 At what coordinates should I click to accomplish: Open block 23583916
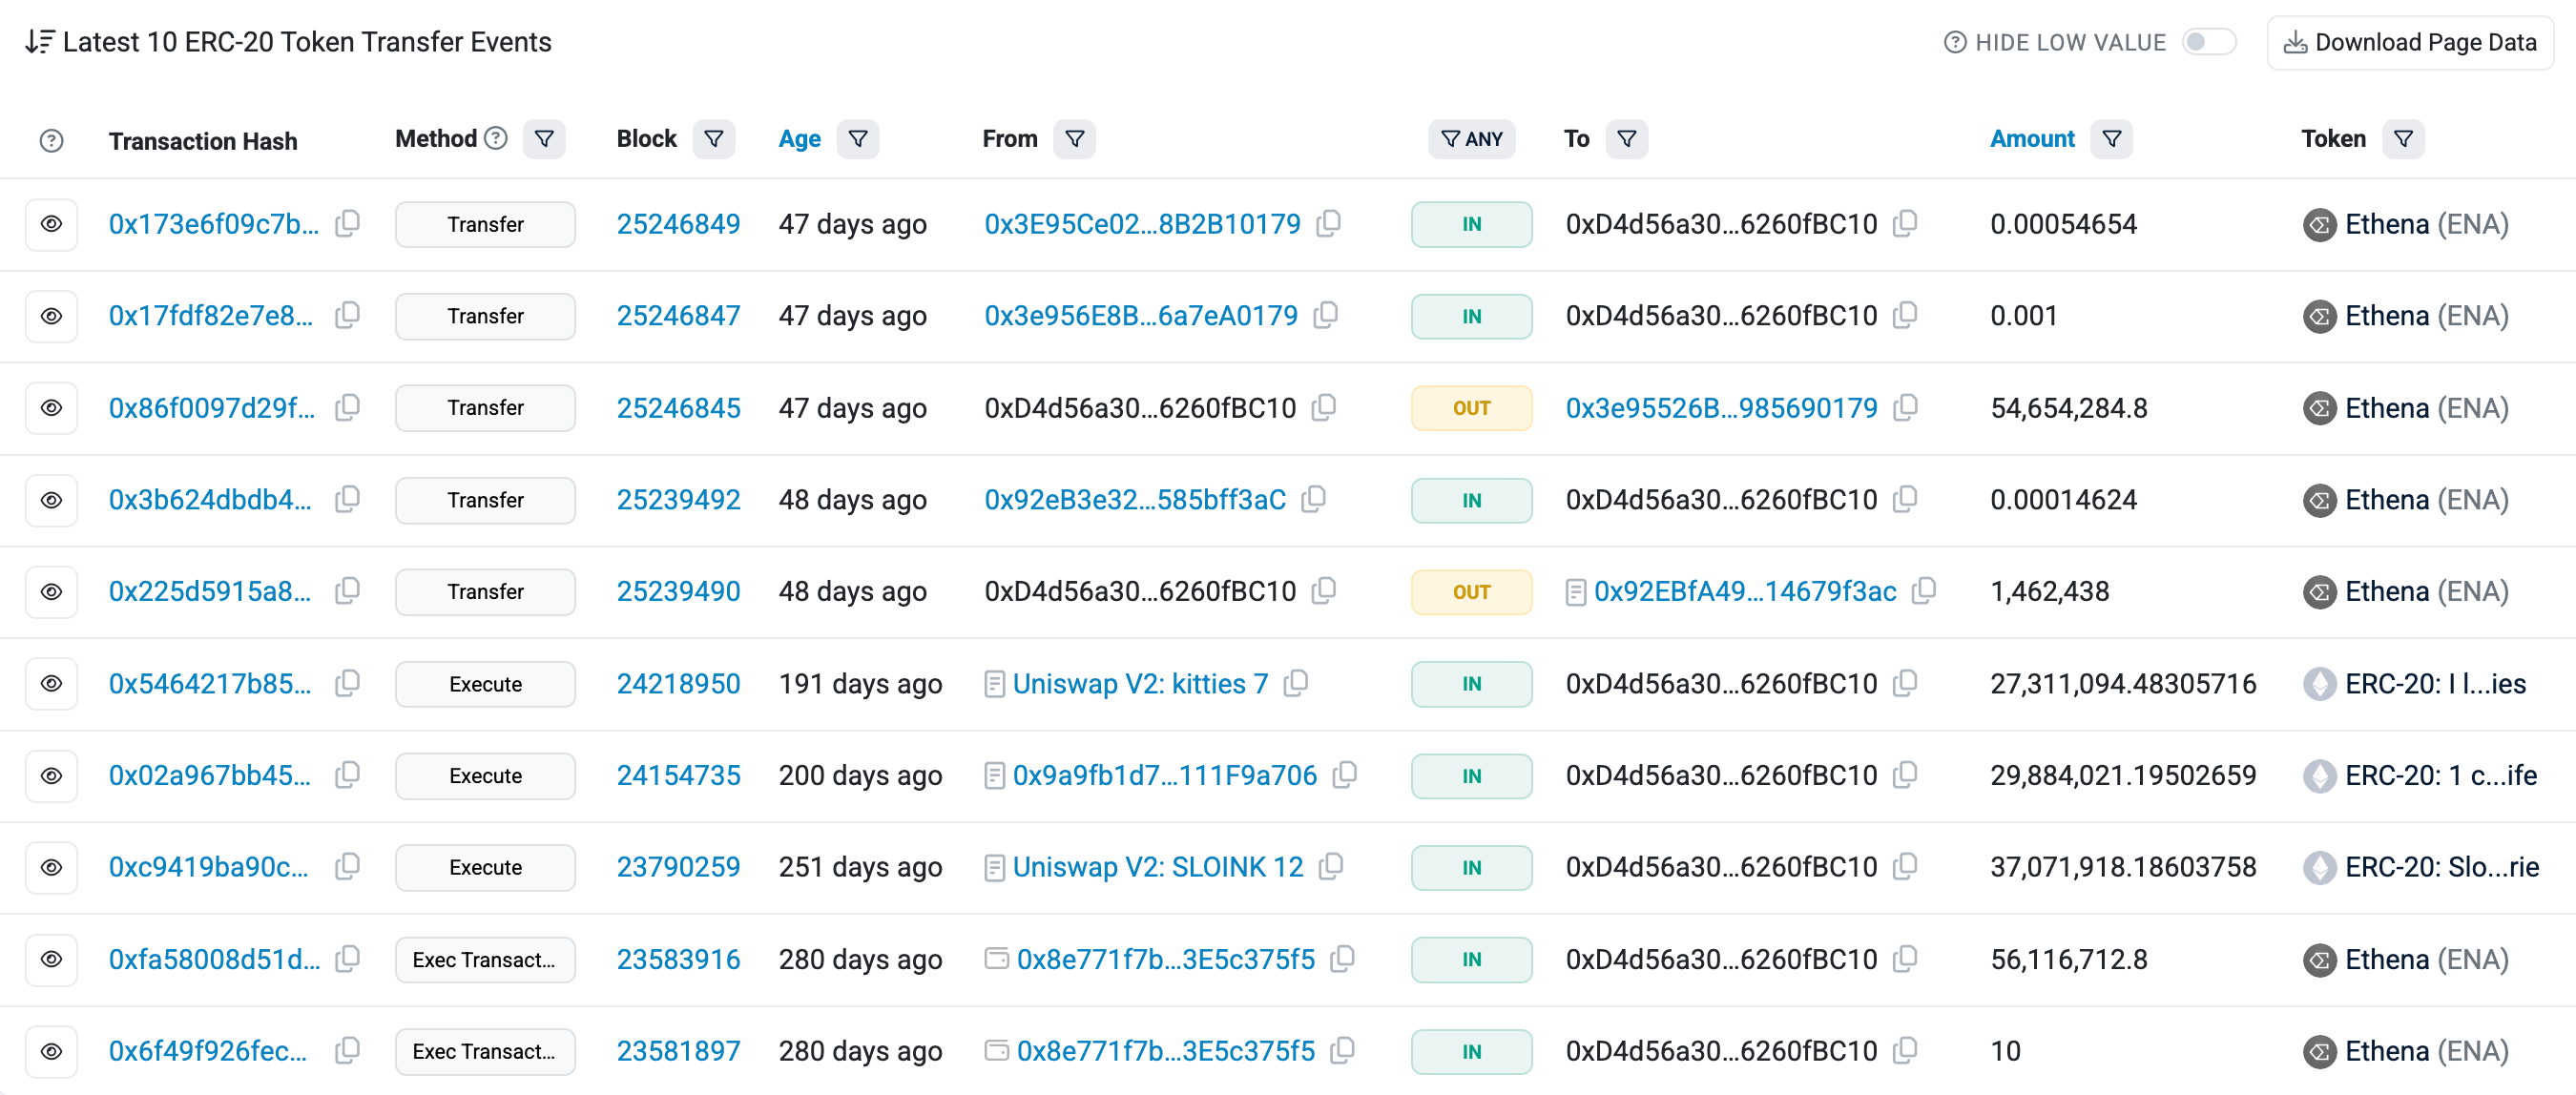678,959
